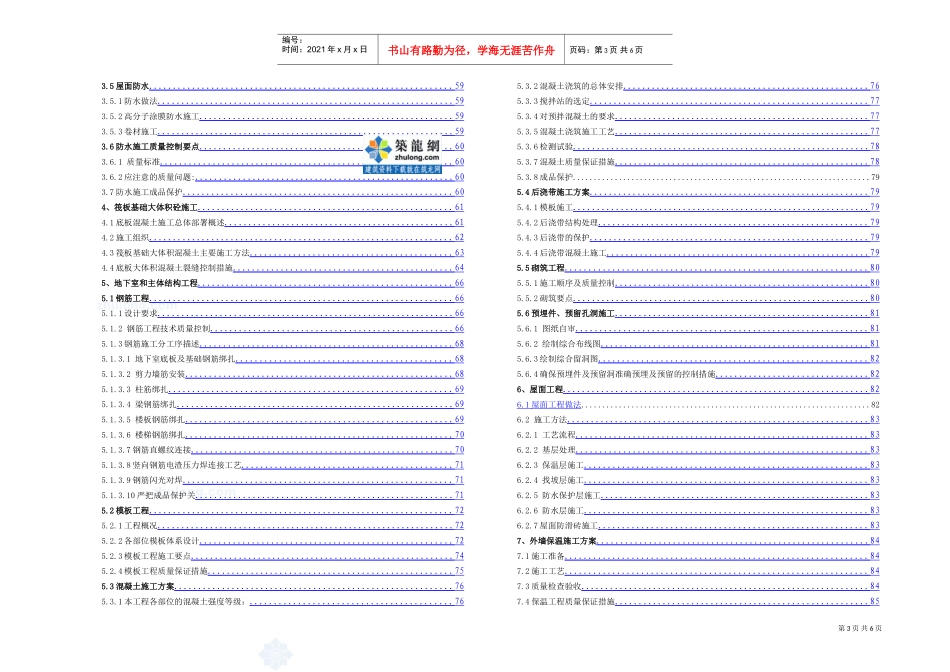
Task: Open '5.3.7 混凝土质量保证措施'
Action: pos(698,162)
